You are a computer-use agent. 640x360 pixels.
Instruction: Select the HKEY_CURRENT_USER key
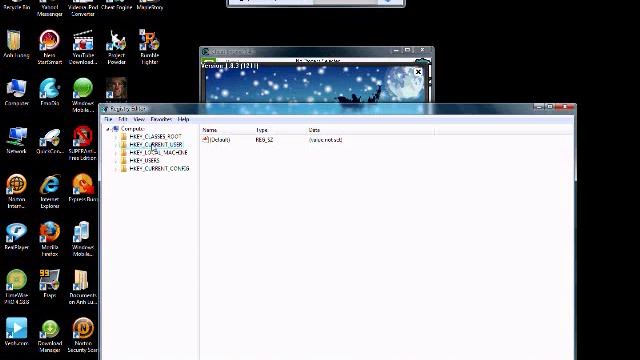[x=156, y=144]
